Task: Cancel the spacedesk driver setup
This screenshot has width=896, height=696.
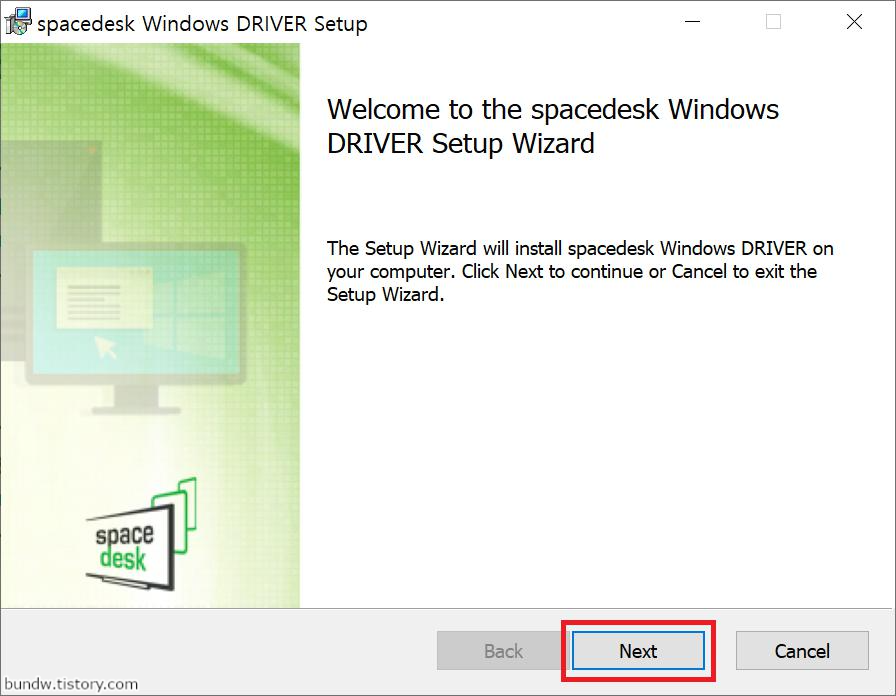Action: [x=802, y=650]
